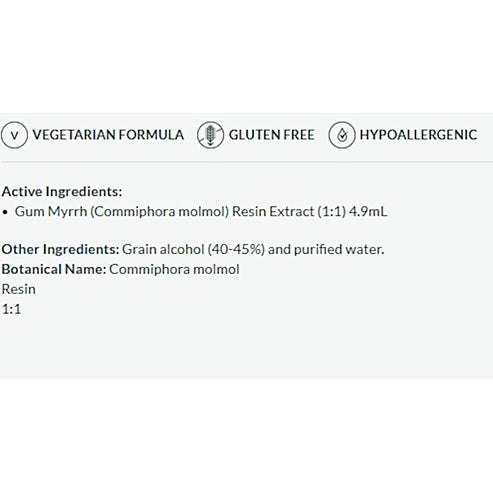Click Commiphora molmol after Botanical Name
The image size is (493, 493).
point(174,269)
